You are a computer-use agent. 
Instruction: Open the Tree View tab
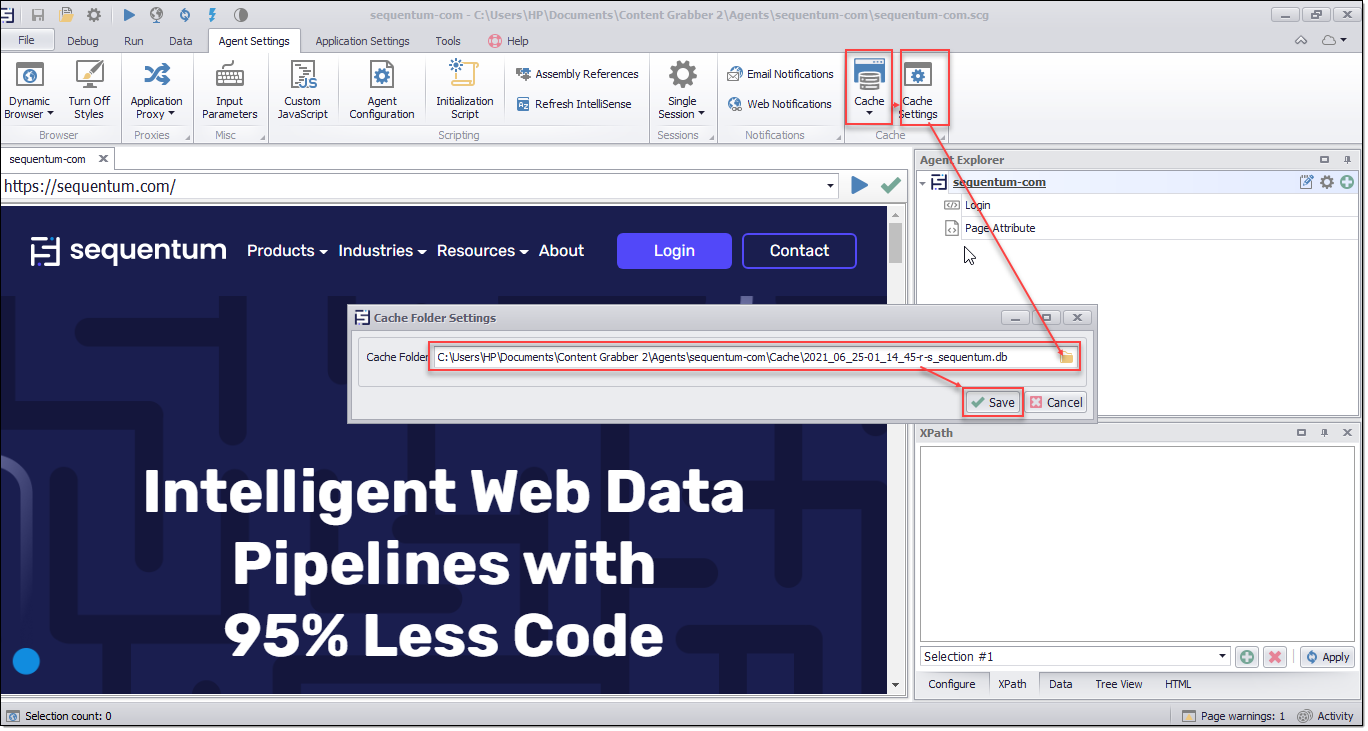point(1118,684)
